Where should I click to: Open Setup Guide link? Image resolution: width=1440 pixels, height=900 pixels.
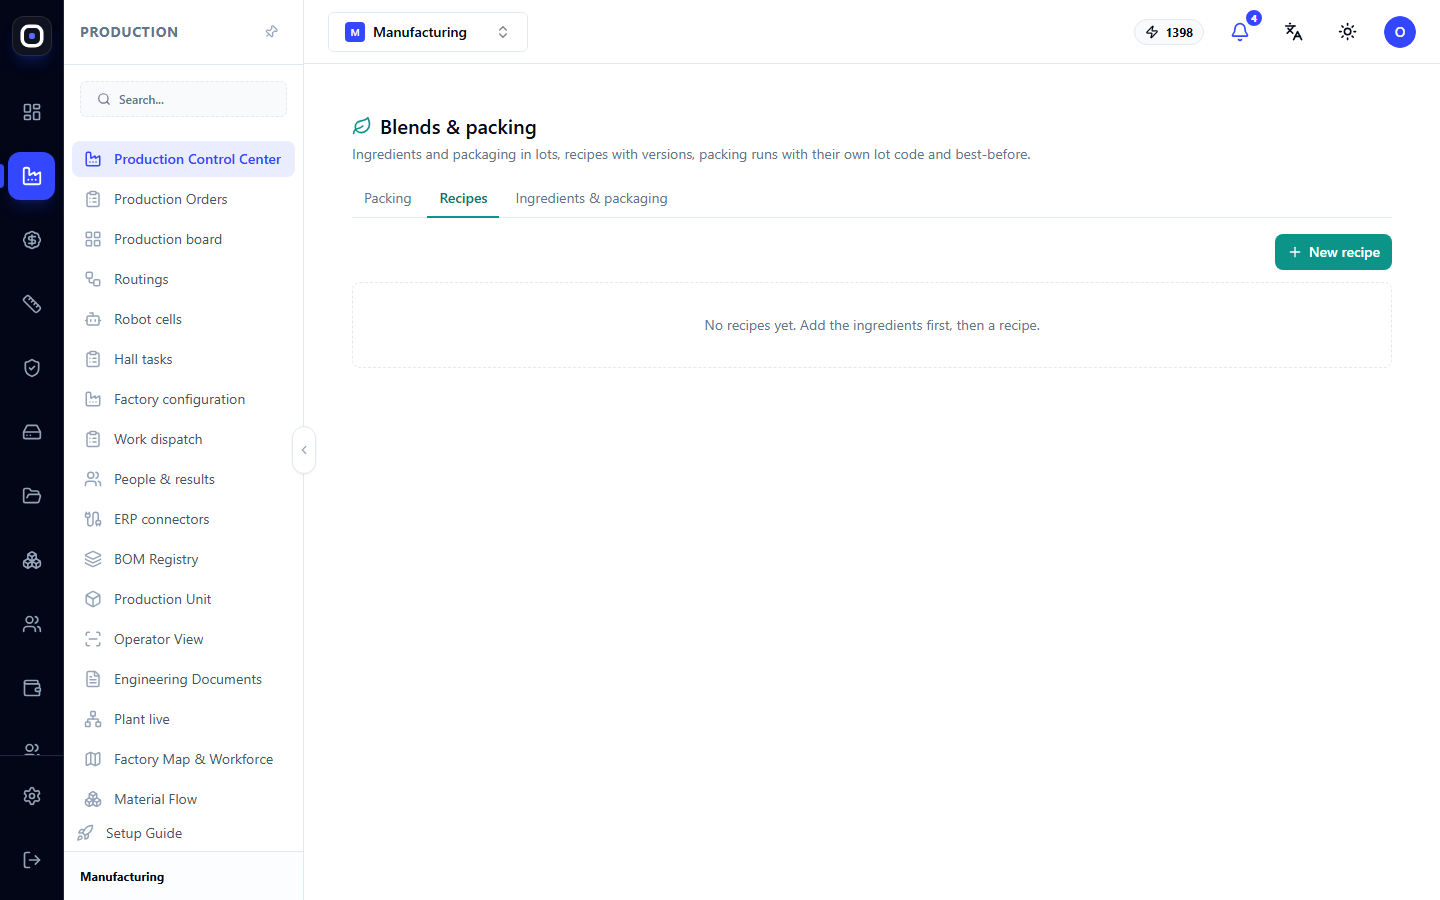144,833
